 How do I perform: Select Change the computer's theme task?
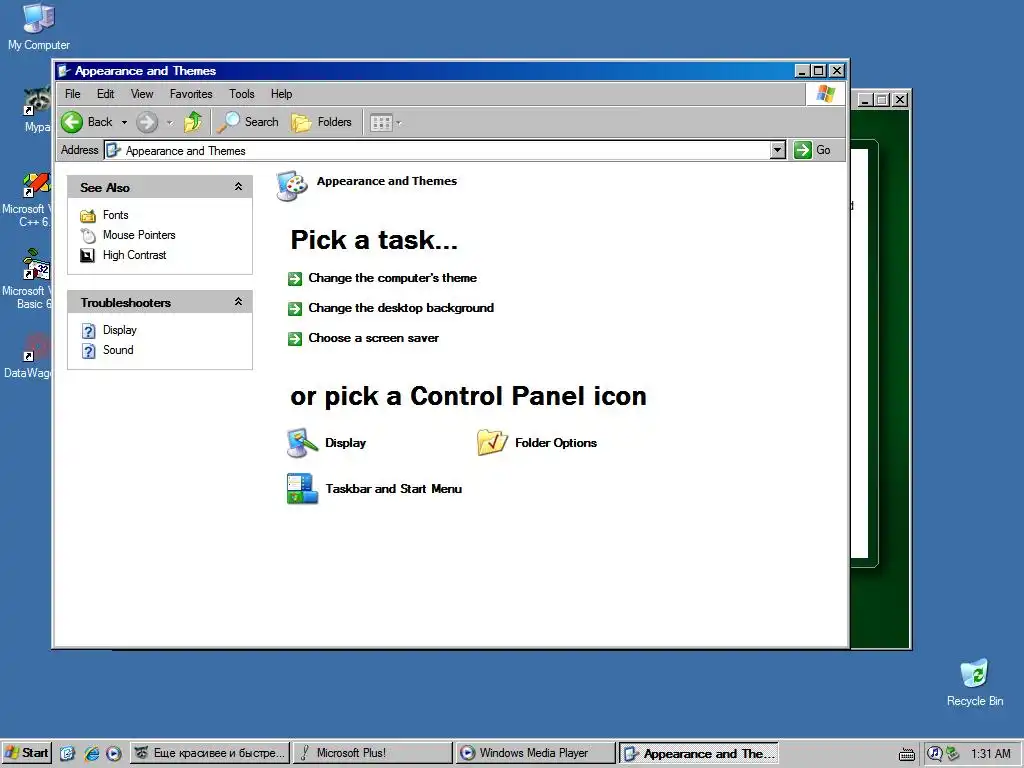click(392, 278)
